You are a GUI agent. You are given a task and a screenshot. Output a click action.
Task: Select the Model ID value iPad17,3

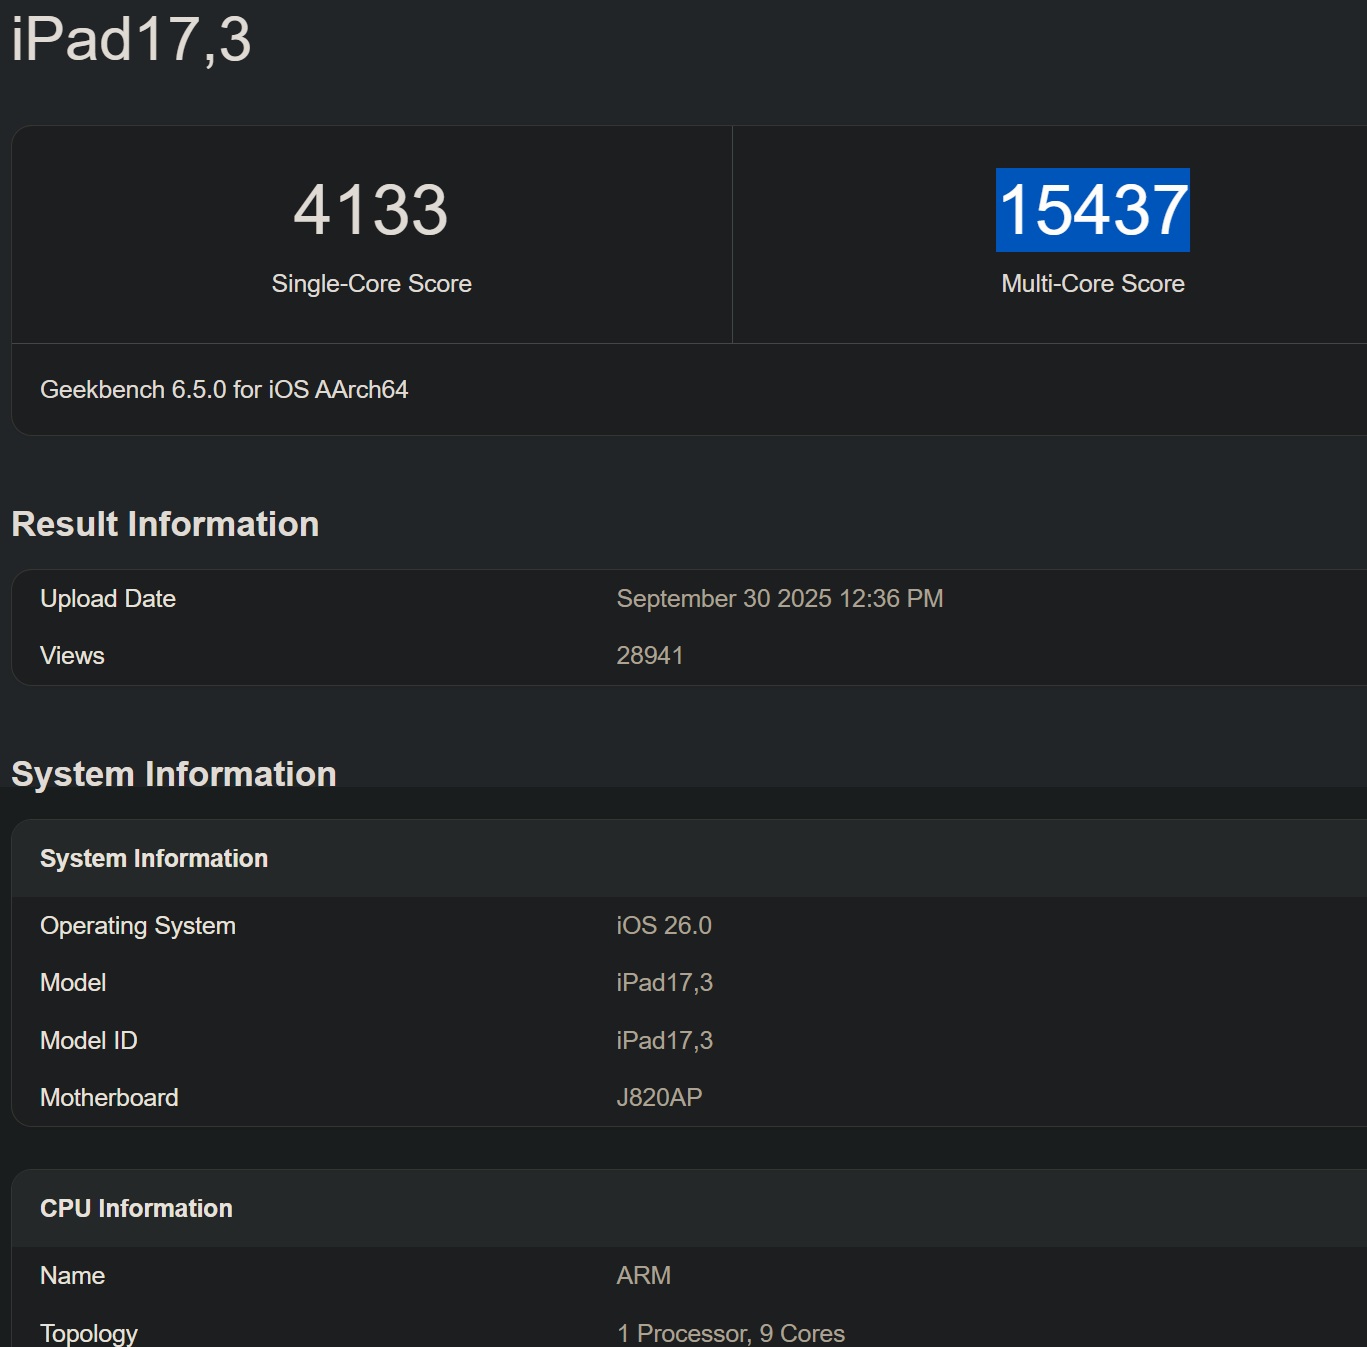pos(663,1040)
